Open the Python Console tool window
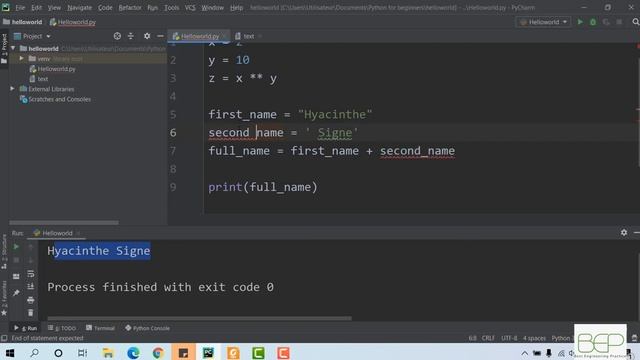This screenshot has width=640, height=360. [x=147, y=328]
